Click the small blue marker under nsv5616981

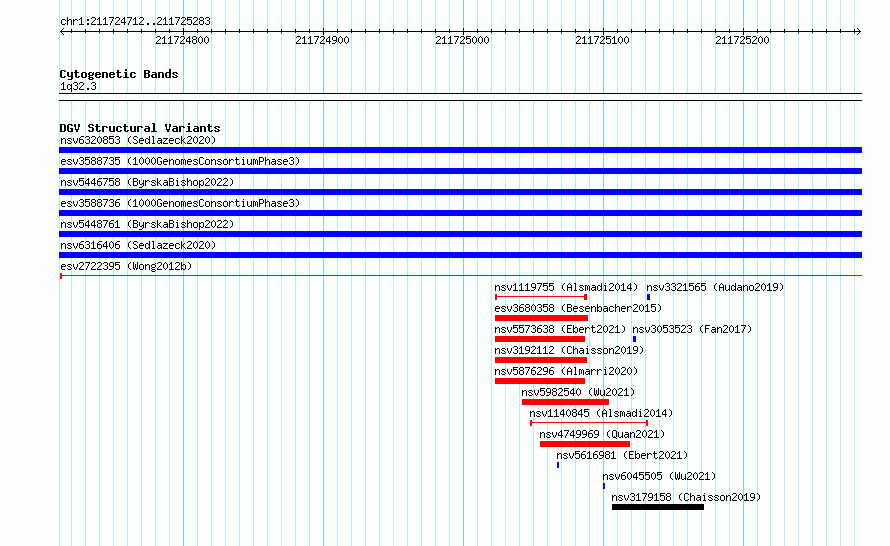(558, 465)
